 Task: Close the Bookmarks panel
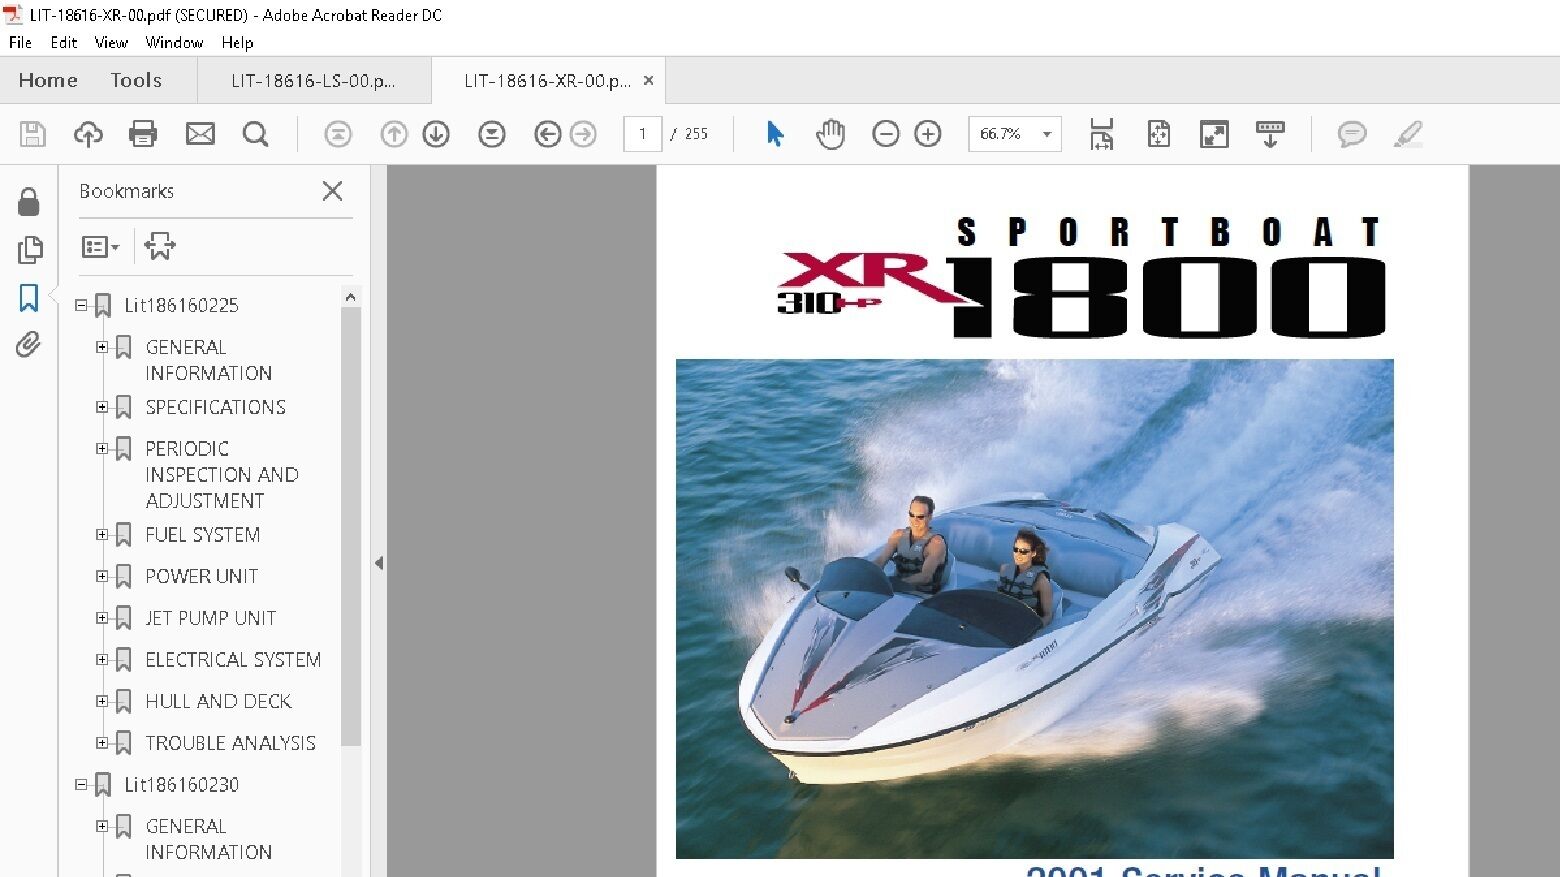tap(333, 191)
